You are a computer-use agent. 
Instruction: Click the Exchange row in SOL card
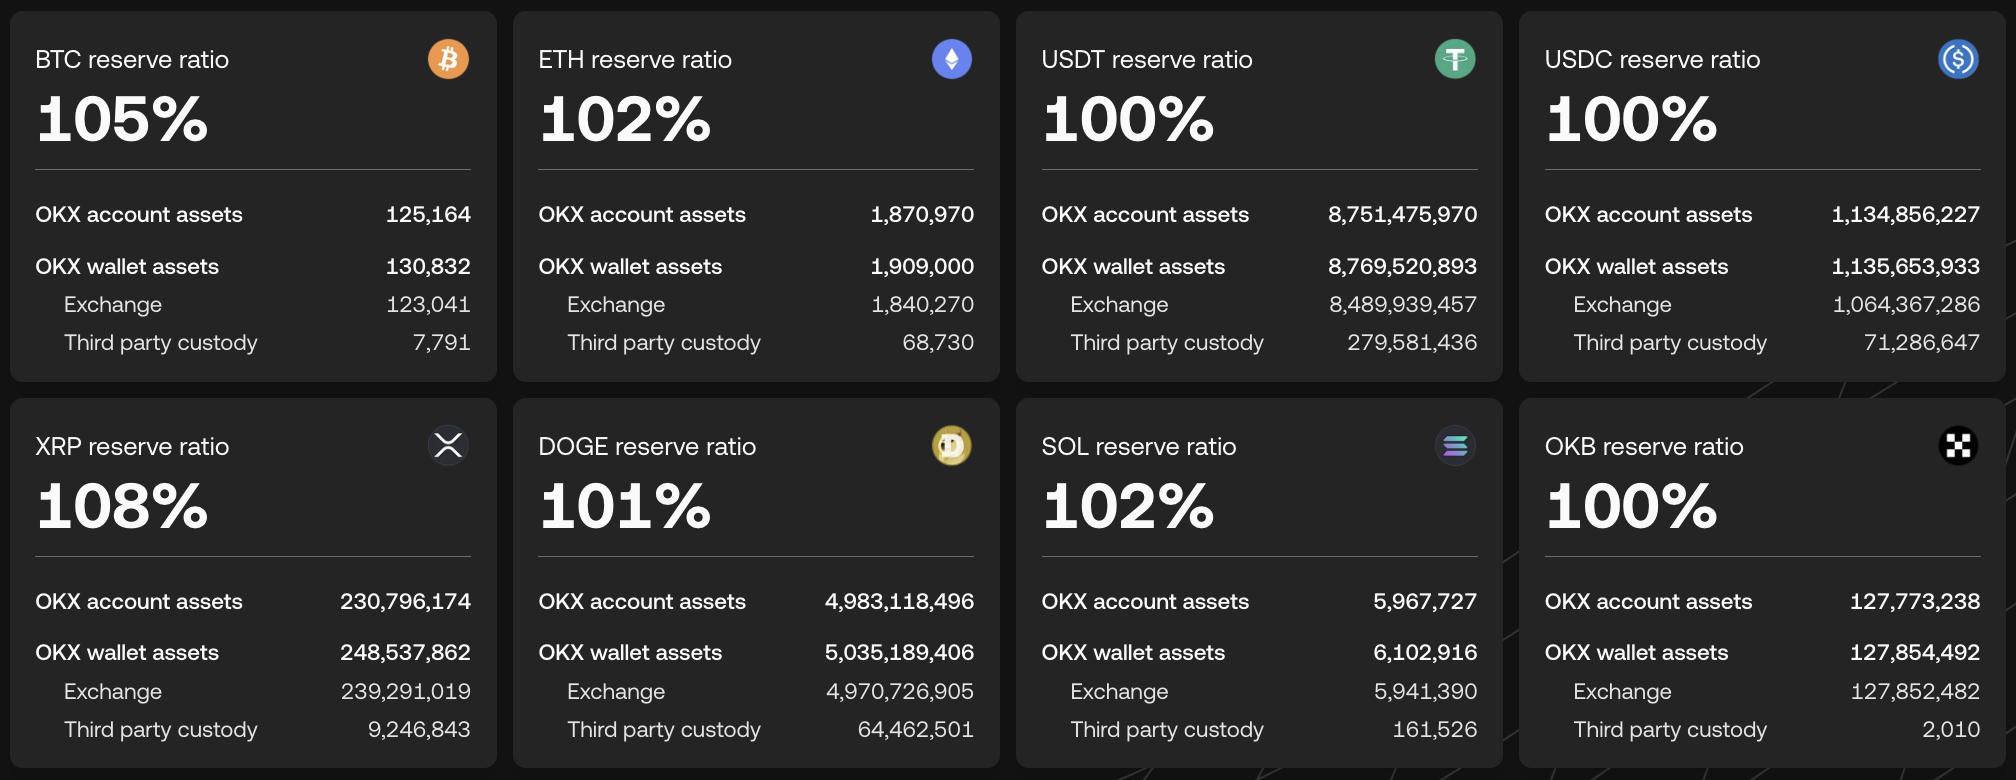[1120, 692]
